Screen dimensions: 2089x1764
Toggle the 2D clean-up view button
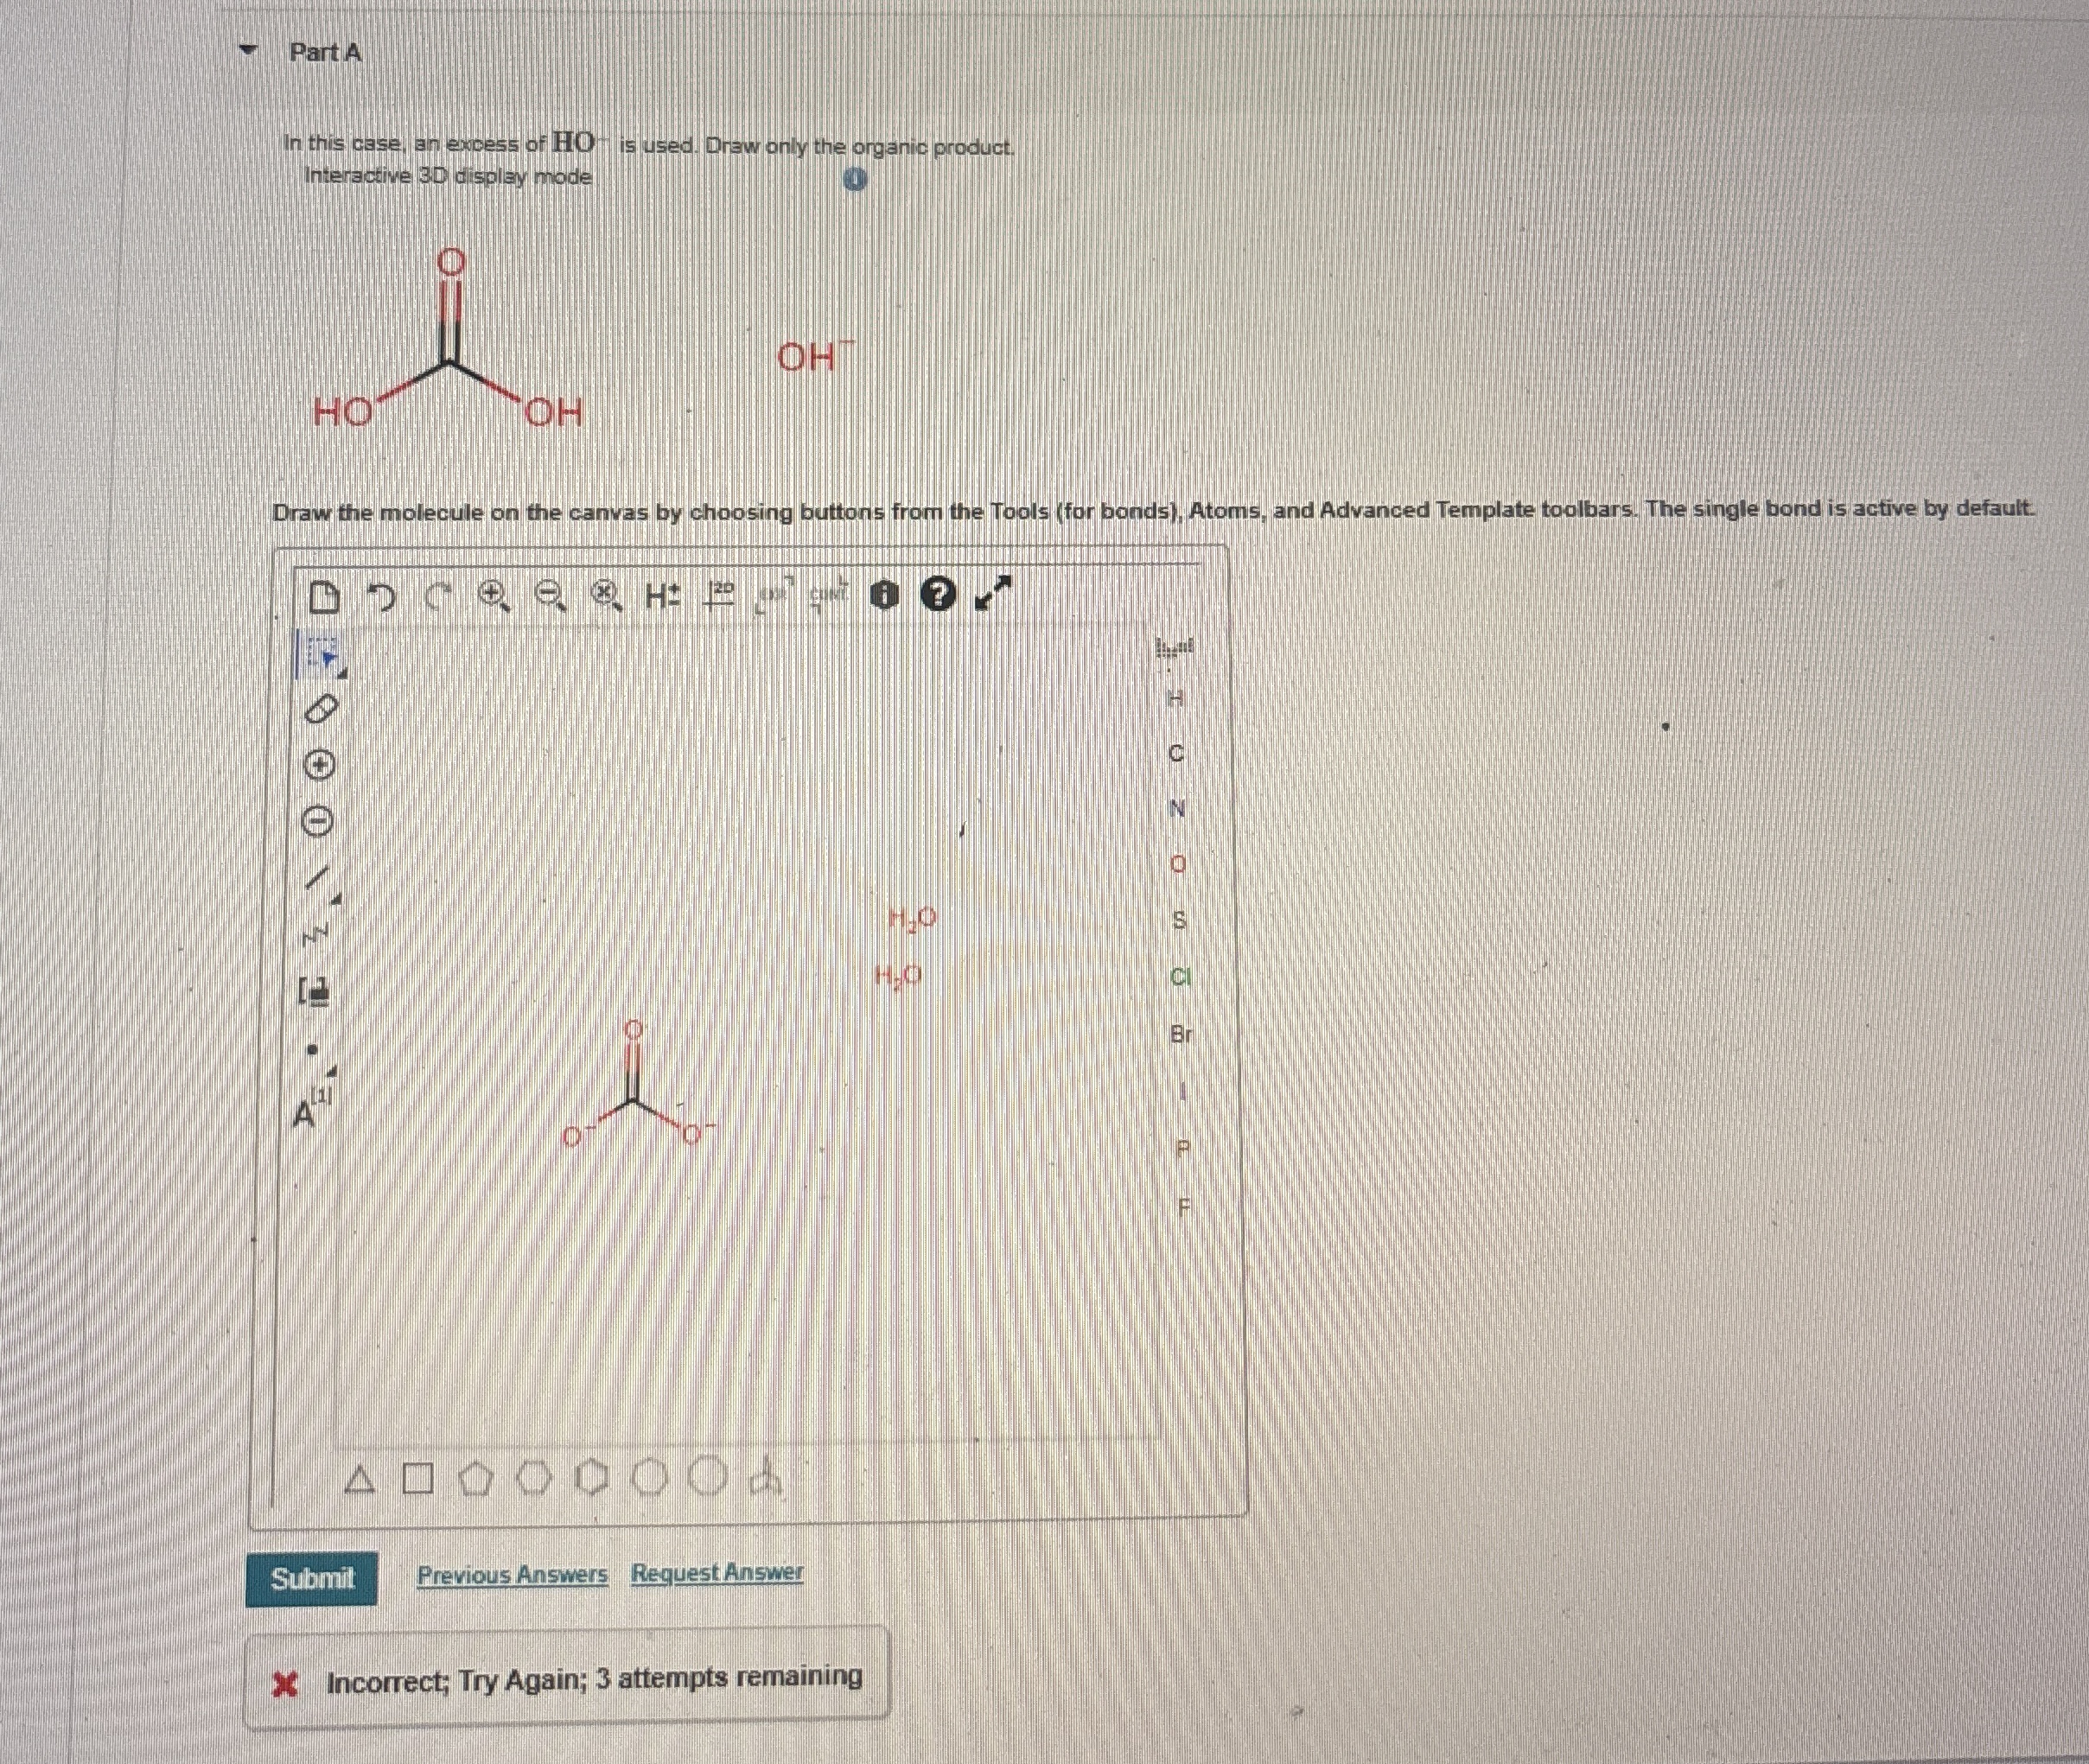pyautogui.click(x=718, y=596)
